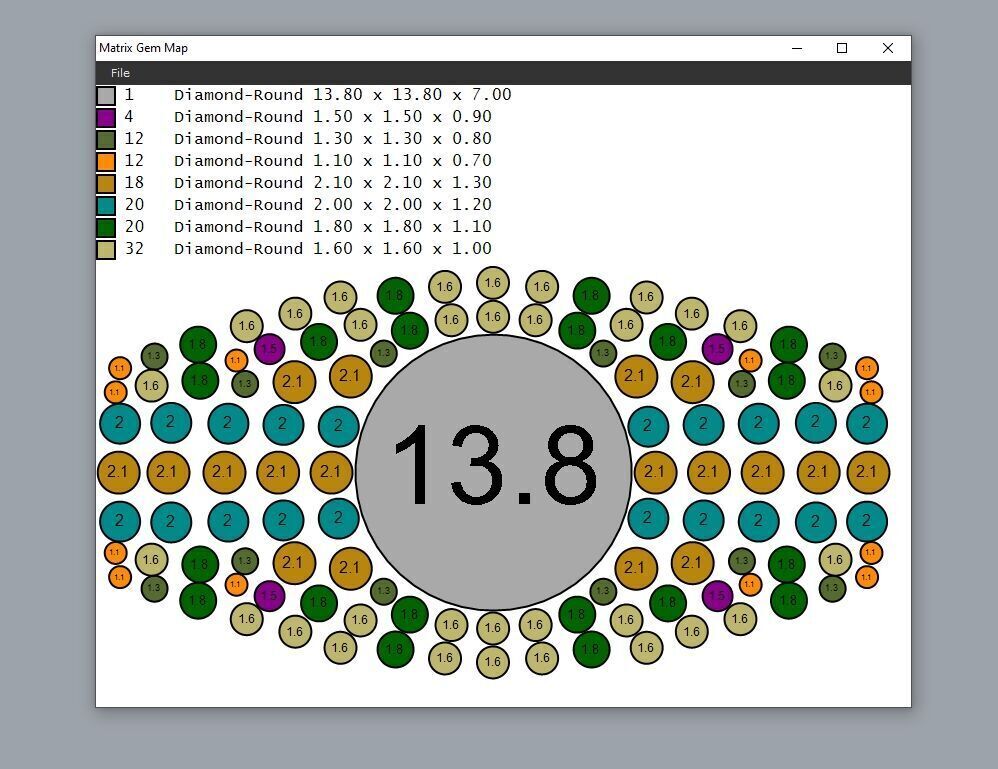Screen dimensions: 998x769
Task: Select text 'Diamond-Round 1.10 x 1.10 x 0.70'
Action: (333, 160)
